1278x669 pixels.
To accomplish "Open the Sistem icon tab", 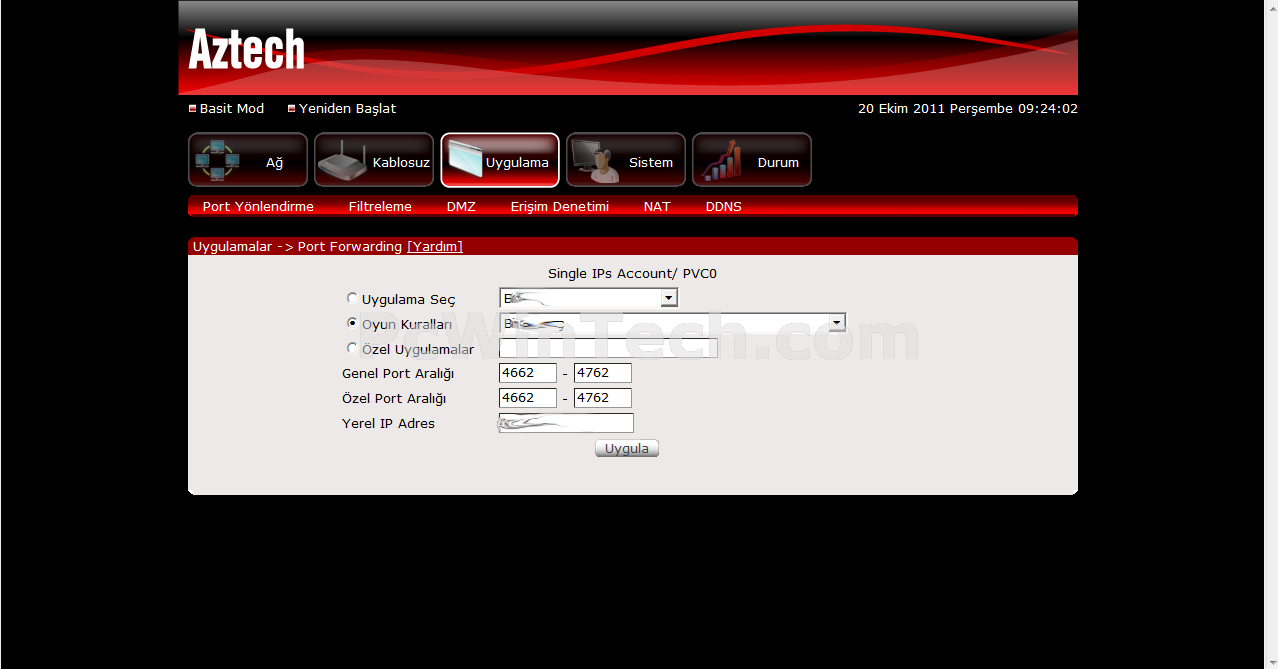I will [626, 160].
